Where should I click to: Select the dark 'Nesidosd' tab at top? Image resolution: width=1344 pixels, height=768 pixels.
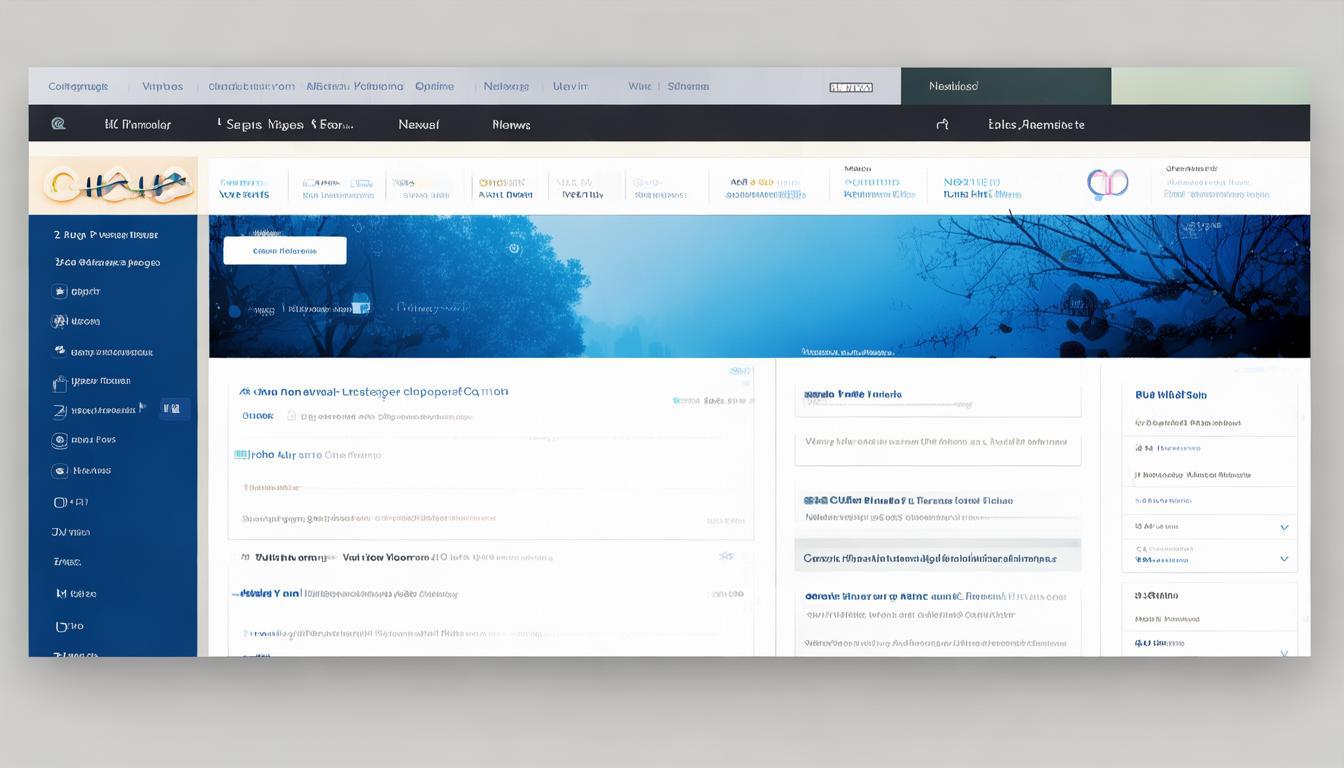[x=1005, y=86]
